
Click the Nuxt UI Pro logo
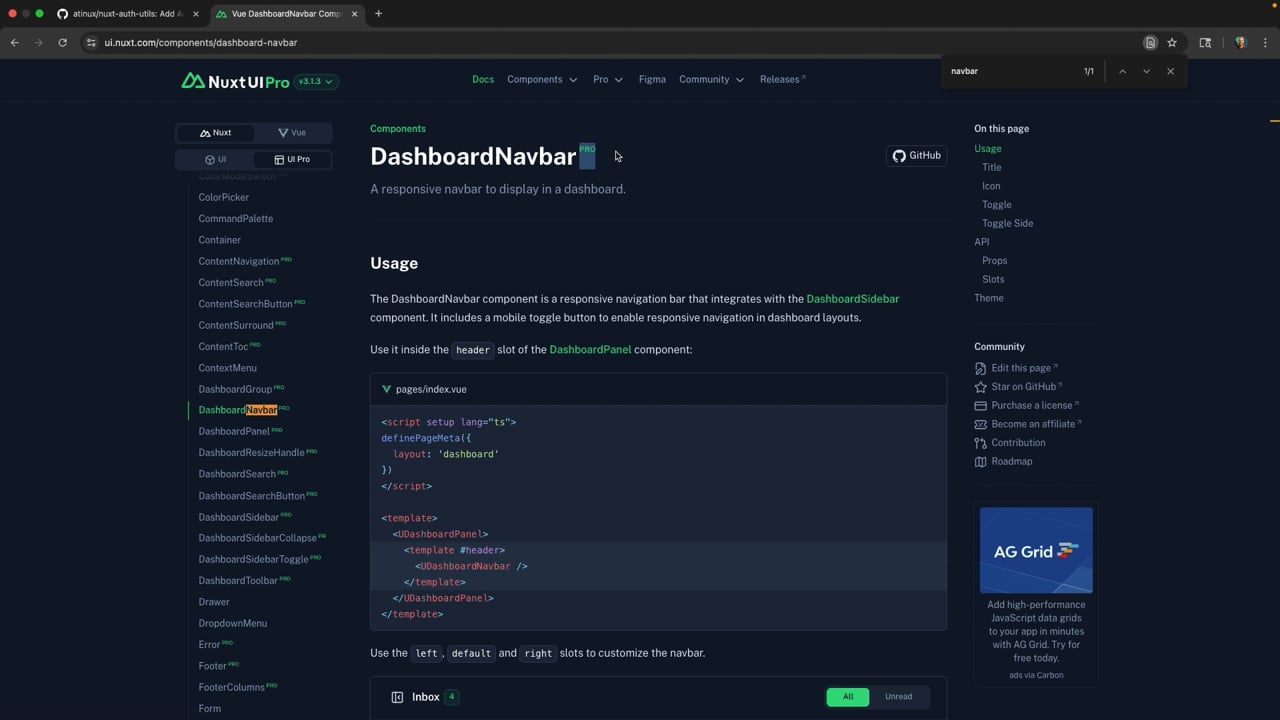tap(235, 81)
